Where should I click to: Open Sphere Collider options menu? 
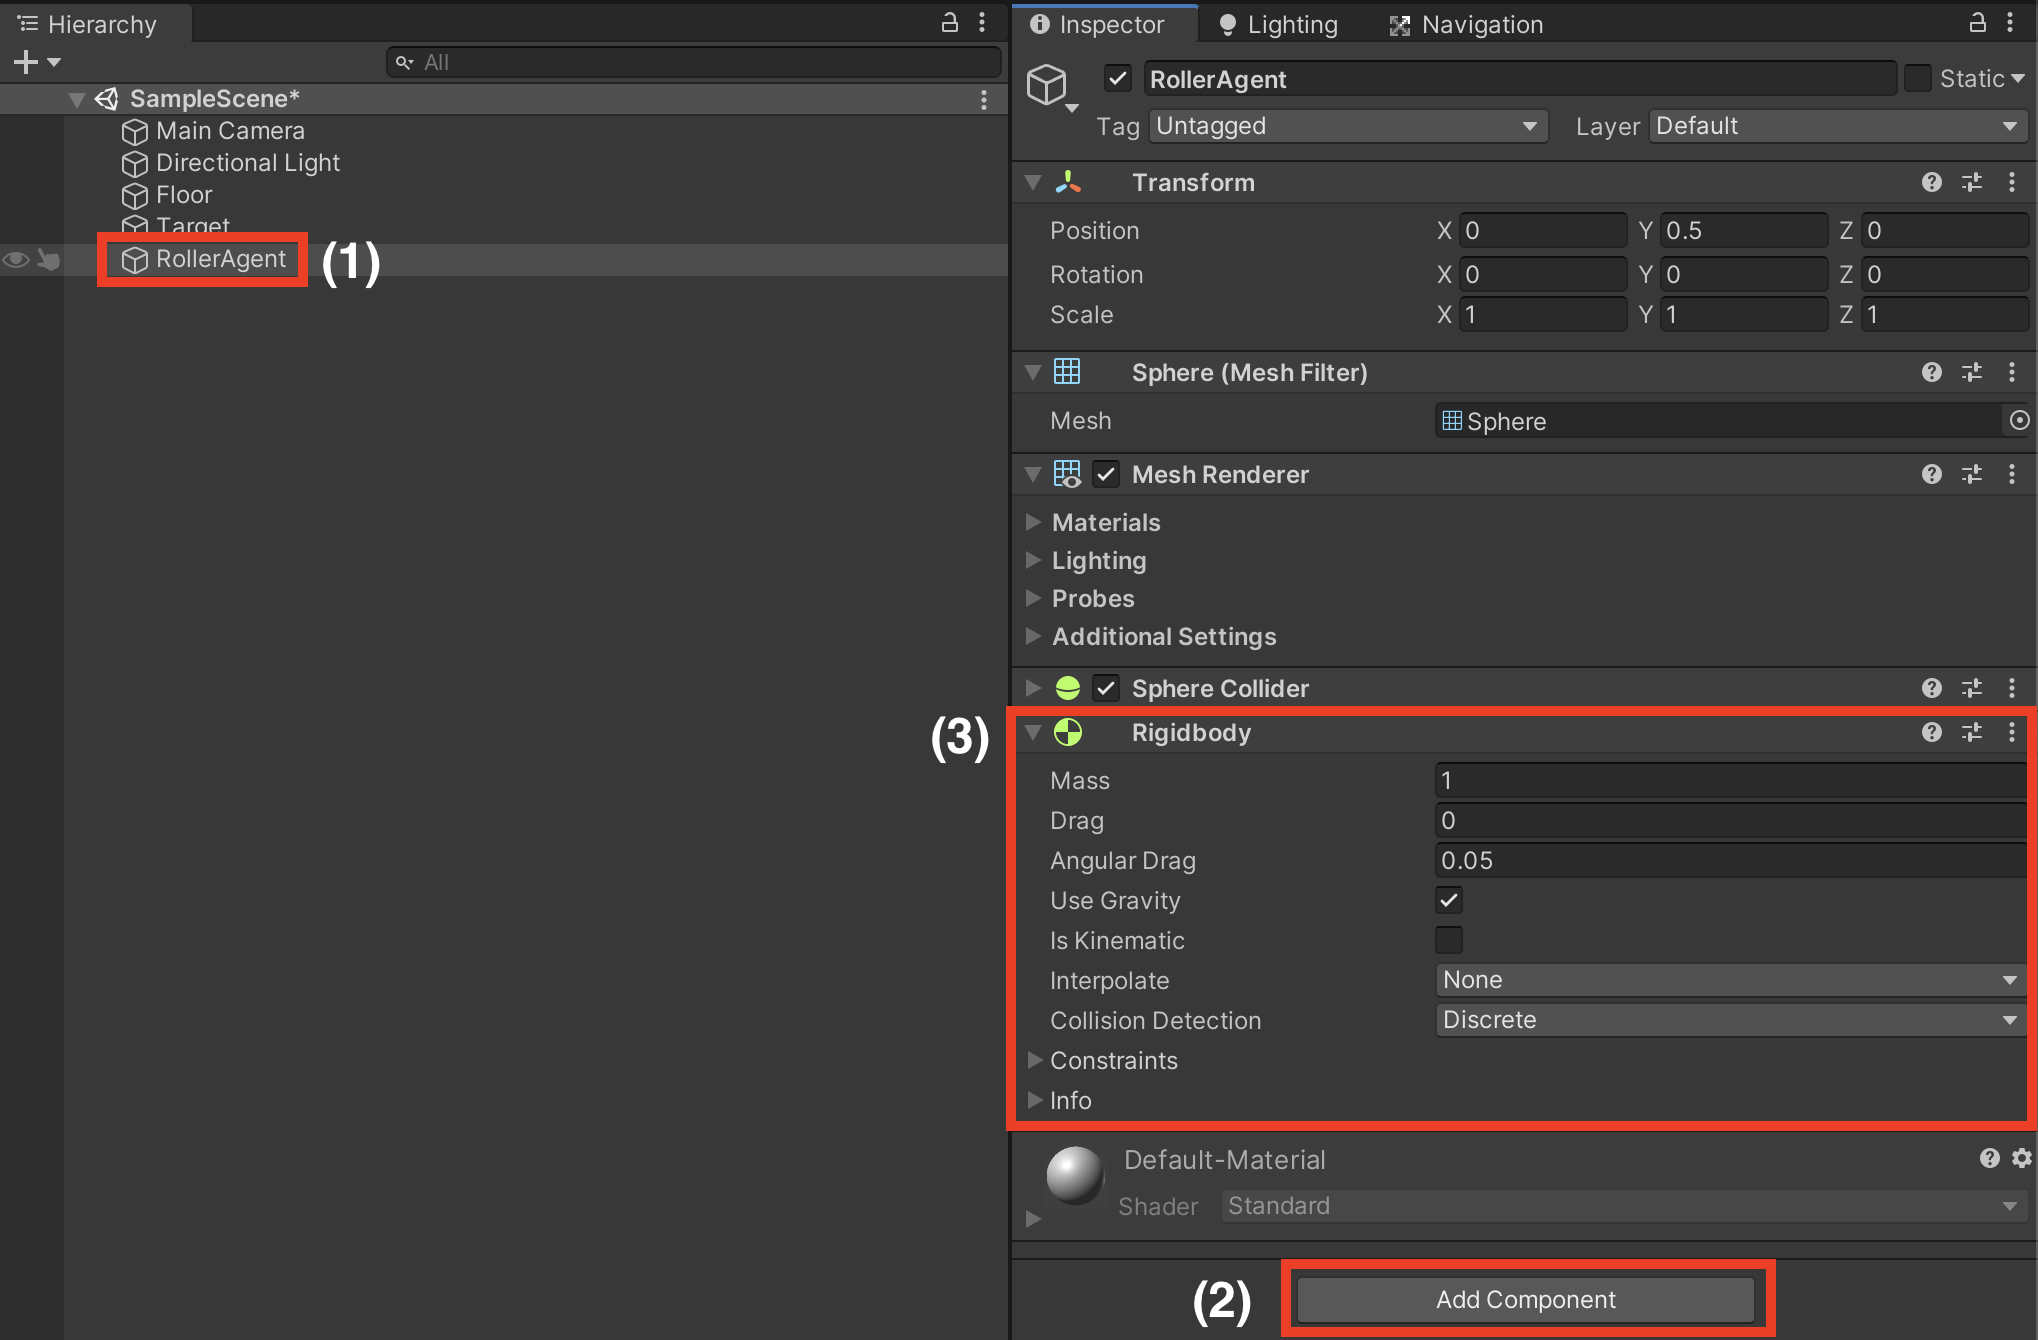(2012, 688)
